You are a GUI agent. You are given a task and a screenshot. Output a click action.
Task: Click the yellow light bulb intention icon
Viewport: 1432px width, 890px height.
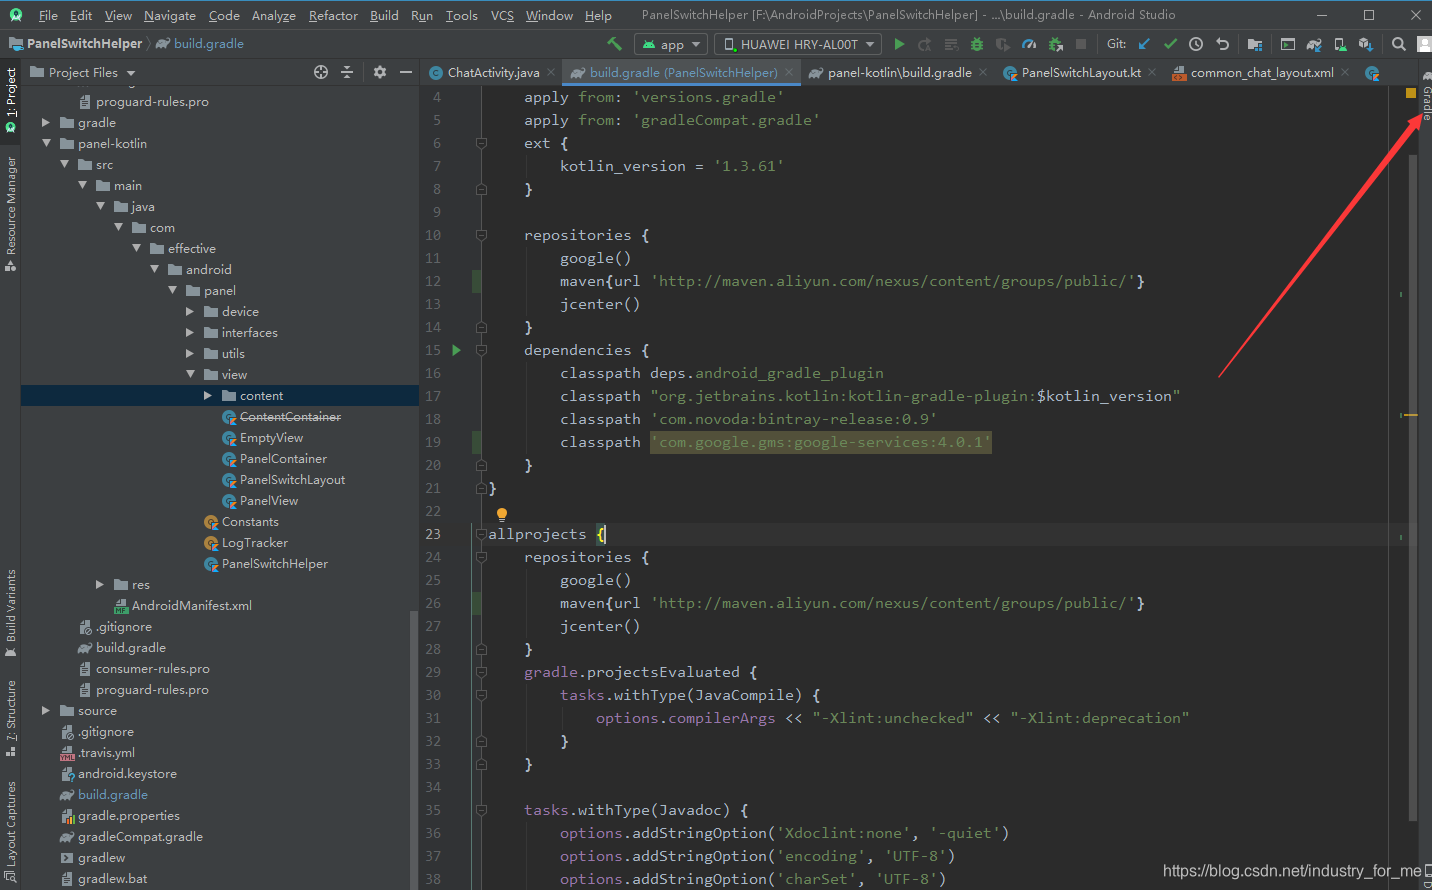pyautogui.click(x=502, y=515)
